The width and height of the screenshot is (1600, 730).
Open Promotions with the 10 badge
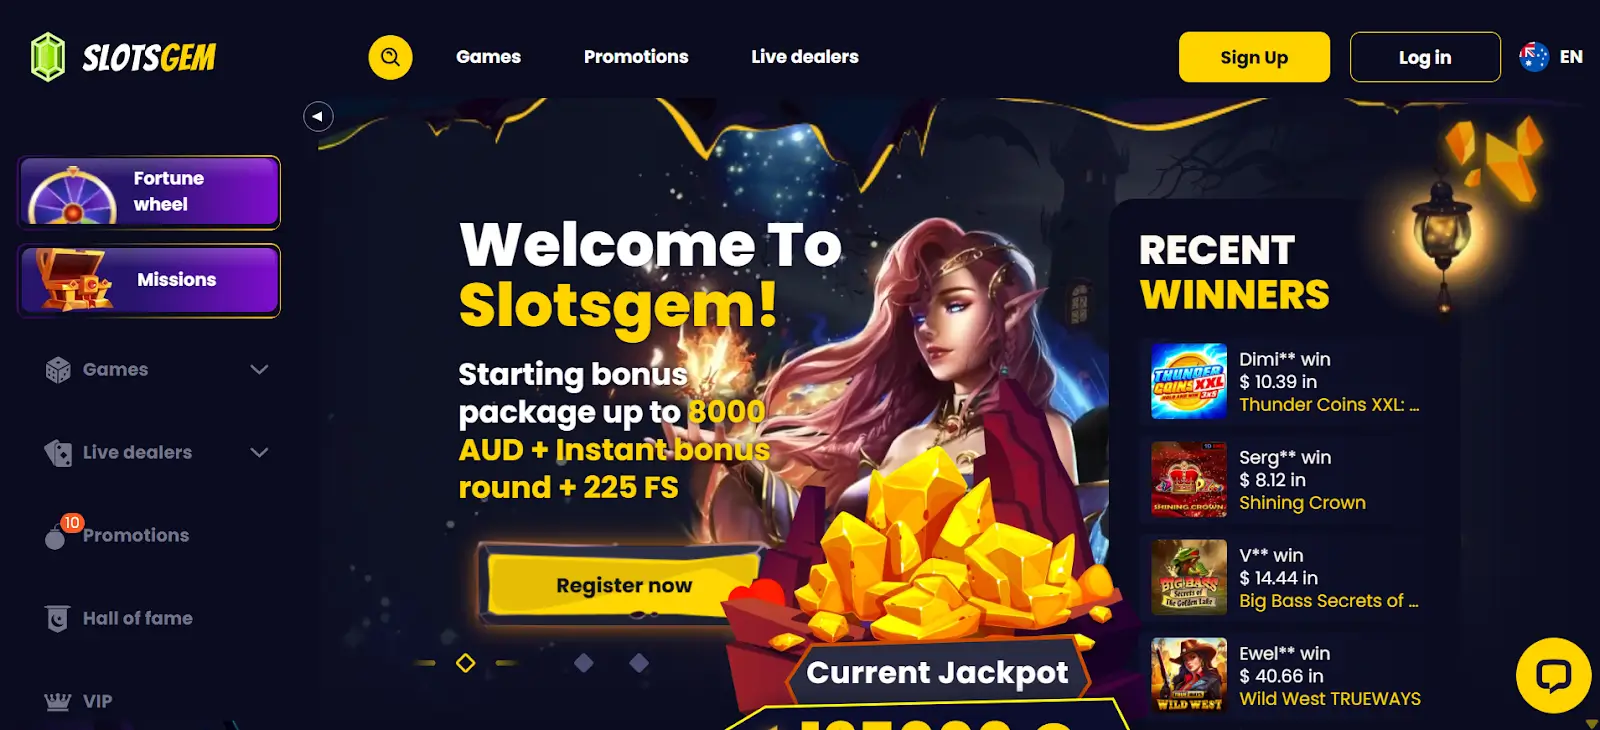pos(117,535)
